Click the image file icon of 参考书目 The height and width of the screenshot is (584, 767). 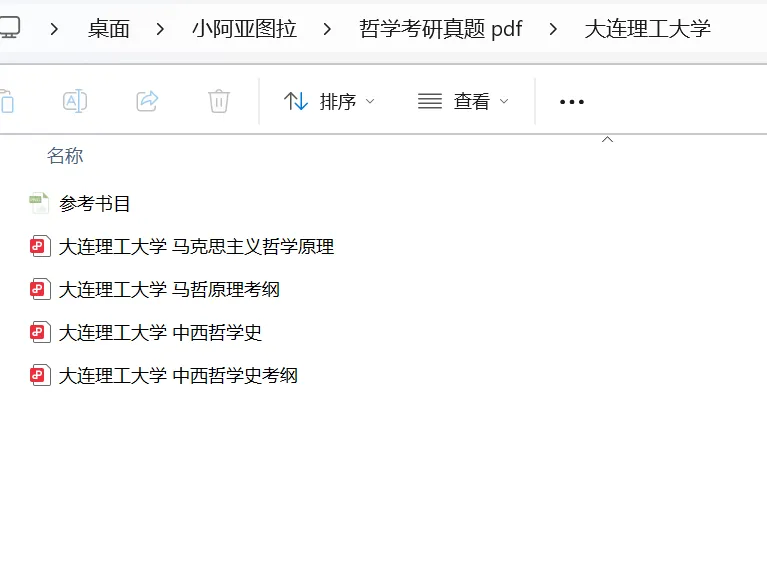click(39, 203)
